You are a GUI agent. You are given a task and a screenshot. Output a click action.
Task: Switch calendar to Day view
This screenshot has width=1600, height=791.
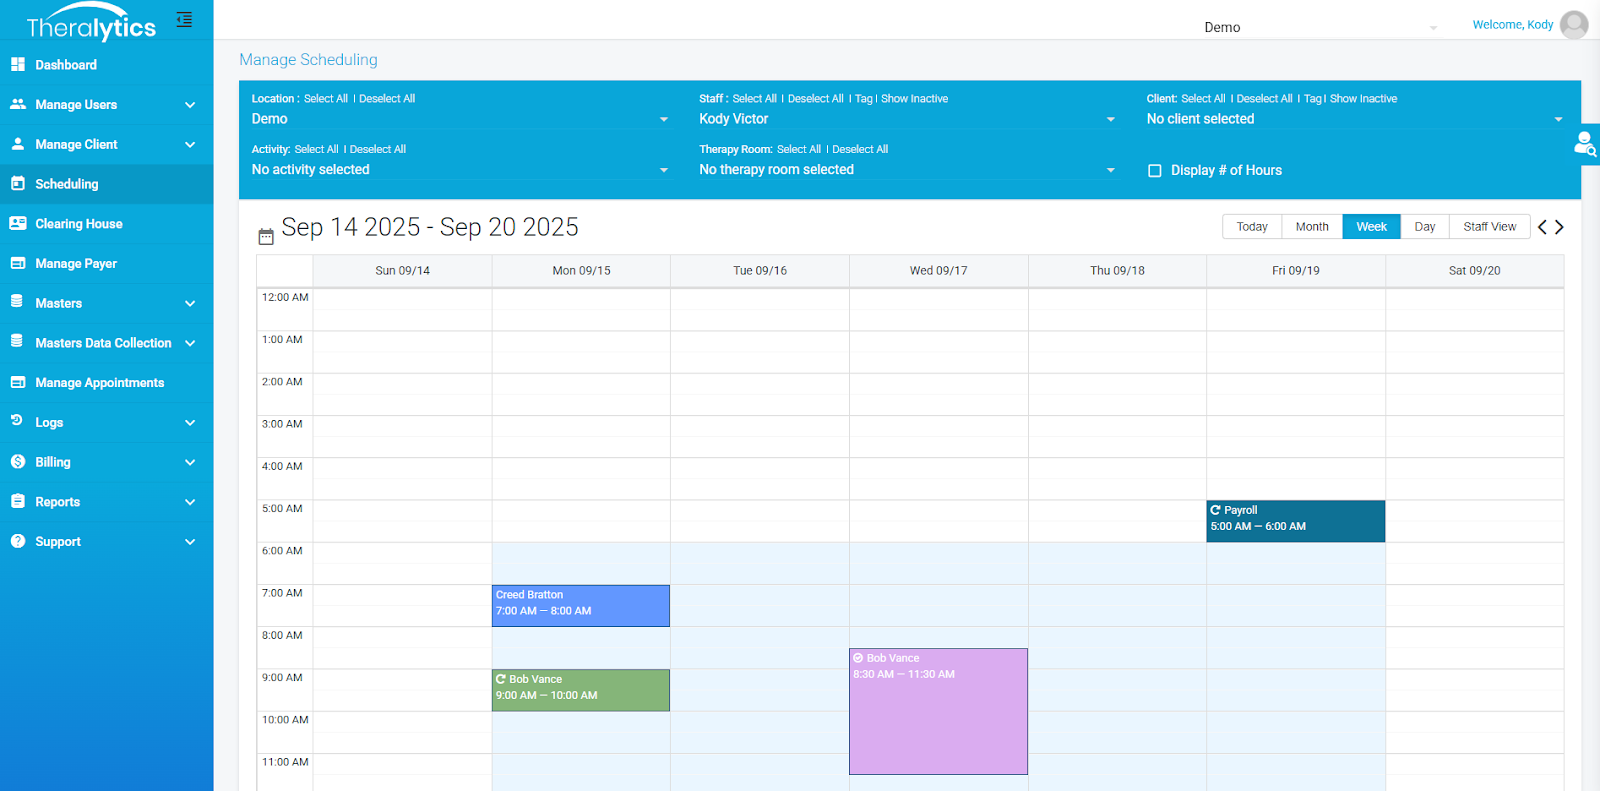(1425, 227)
